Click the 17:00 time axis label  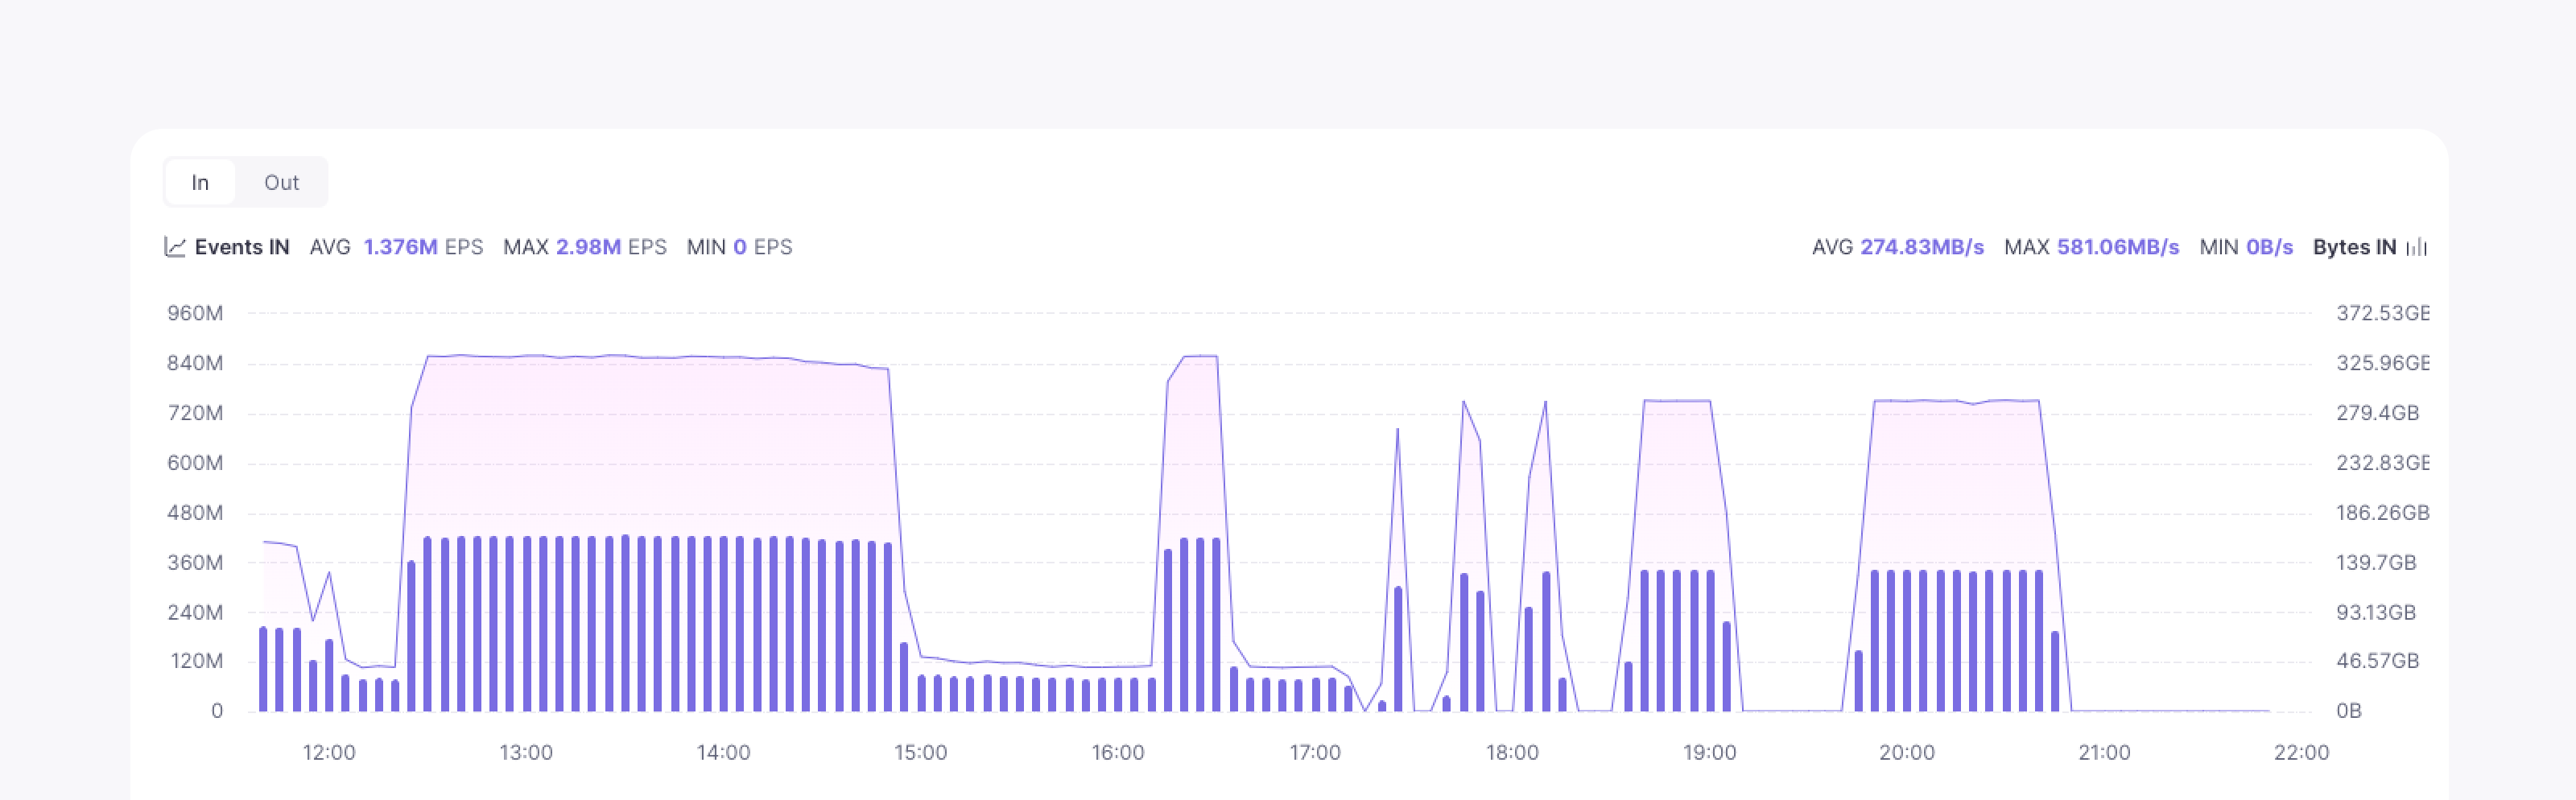click(1315, 753)
